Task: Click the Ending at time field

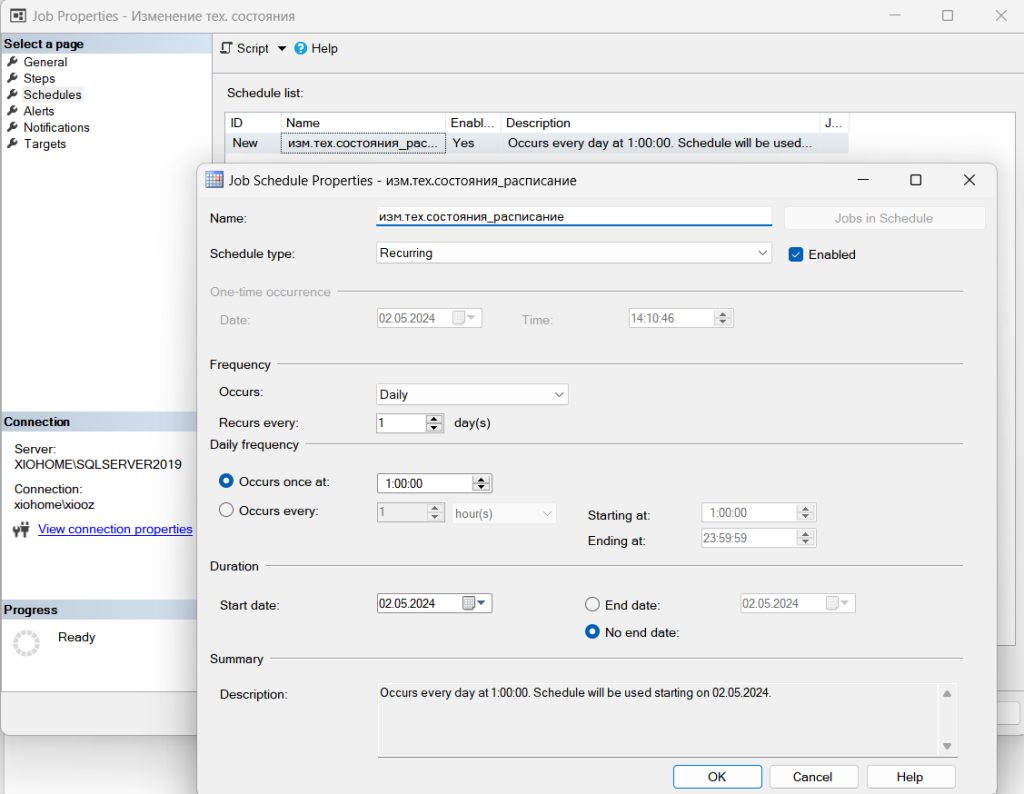Action: pyautogui.click(x=749, y=538)
